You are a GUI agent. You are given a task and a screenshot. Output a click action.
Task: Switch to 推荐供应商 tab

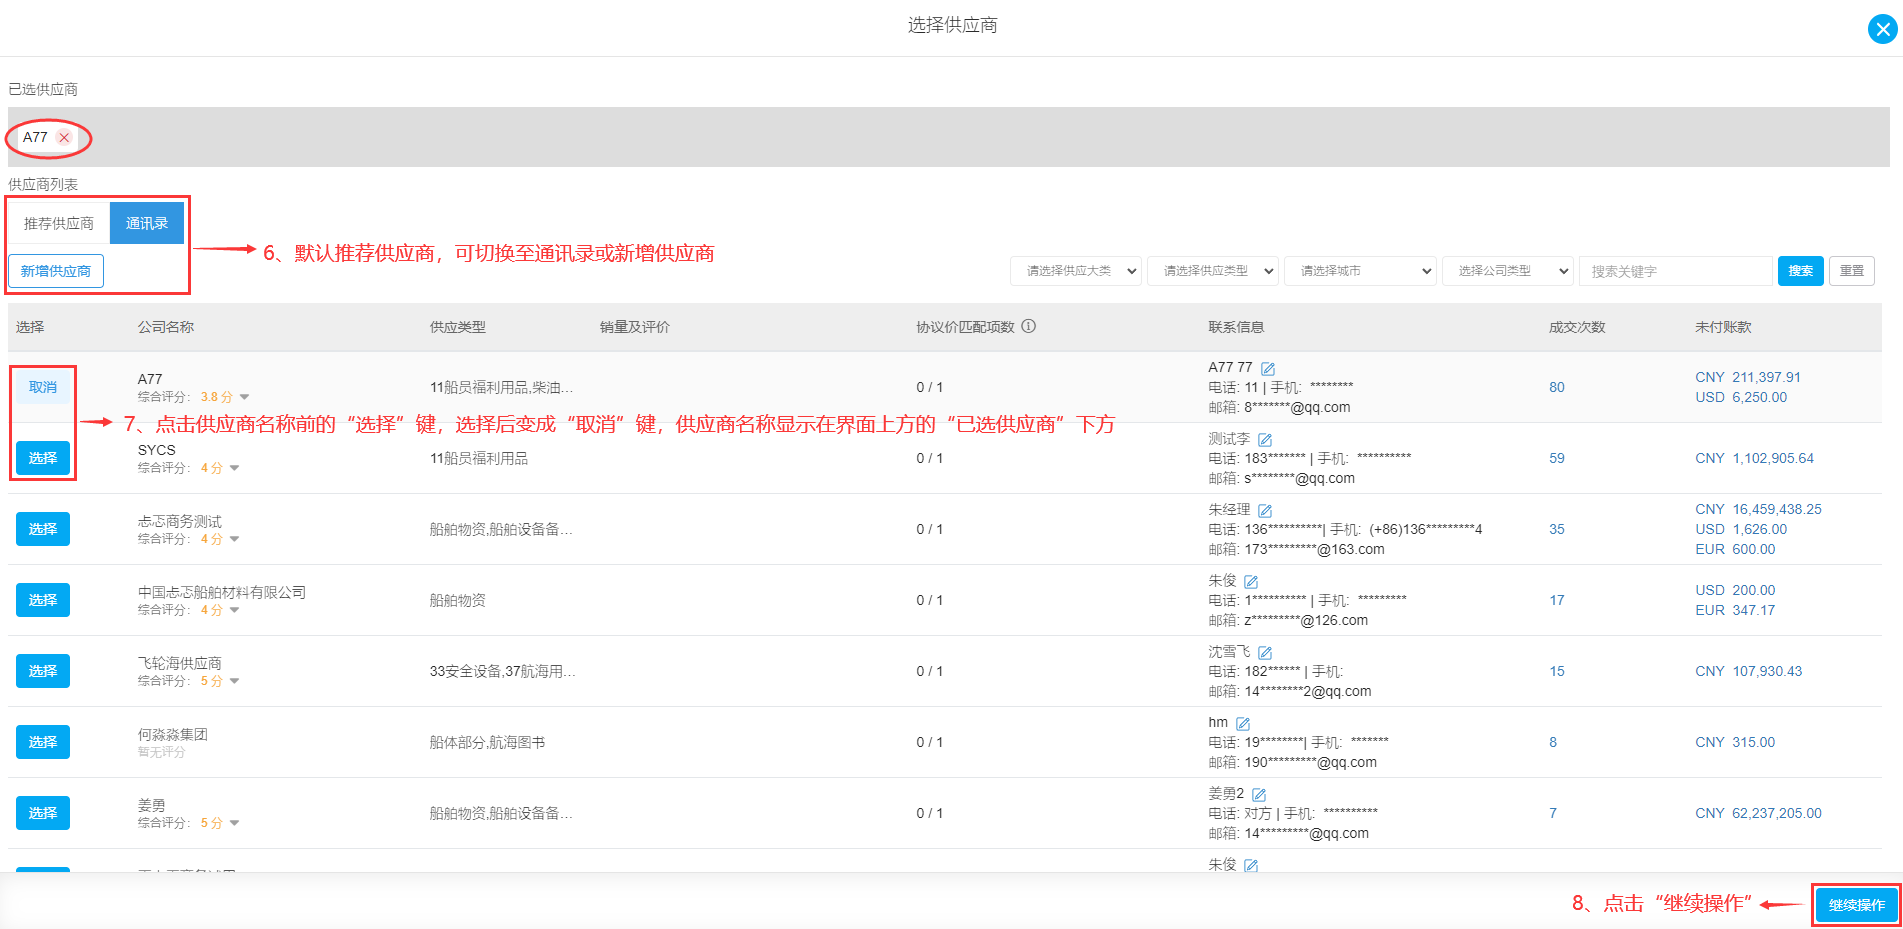(x=59, y=223)
